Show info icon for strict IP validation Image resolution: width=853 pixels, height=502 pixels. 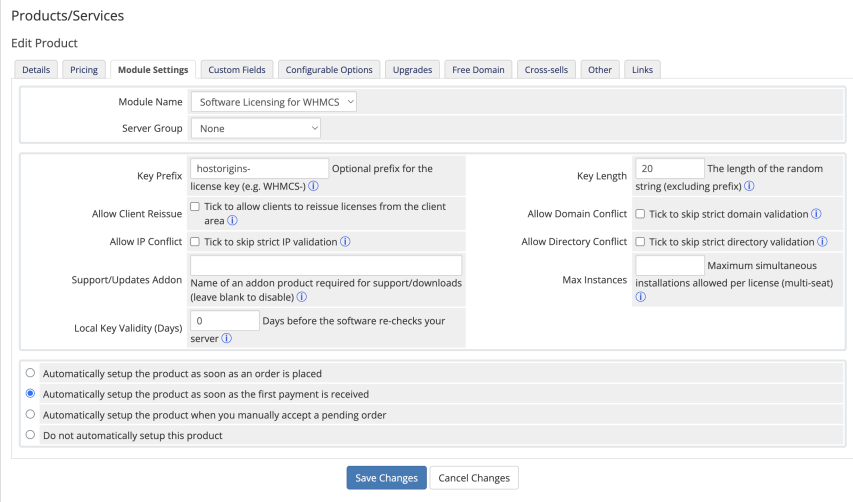[x=345, y=241]
